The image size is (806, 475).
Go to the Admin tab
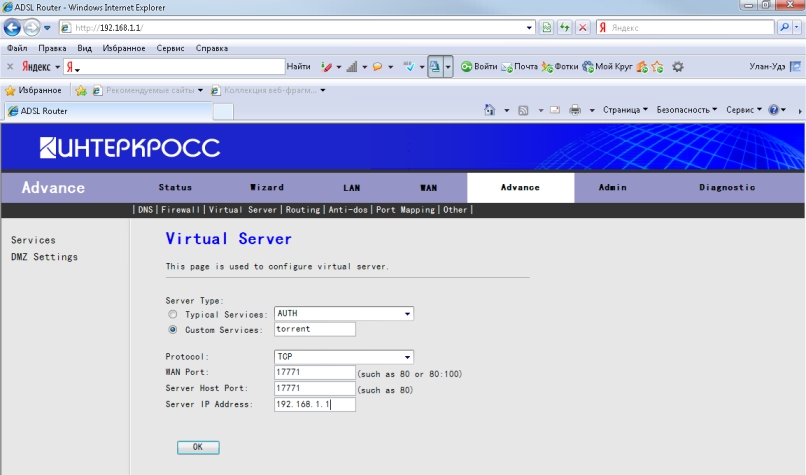[613, 188]
